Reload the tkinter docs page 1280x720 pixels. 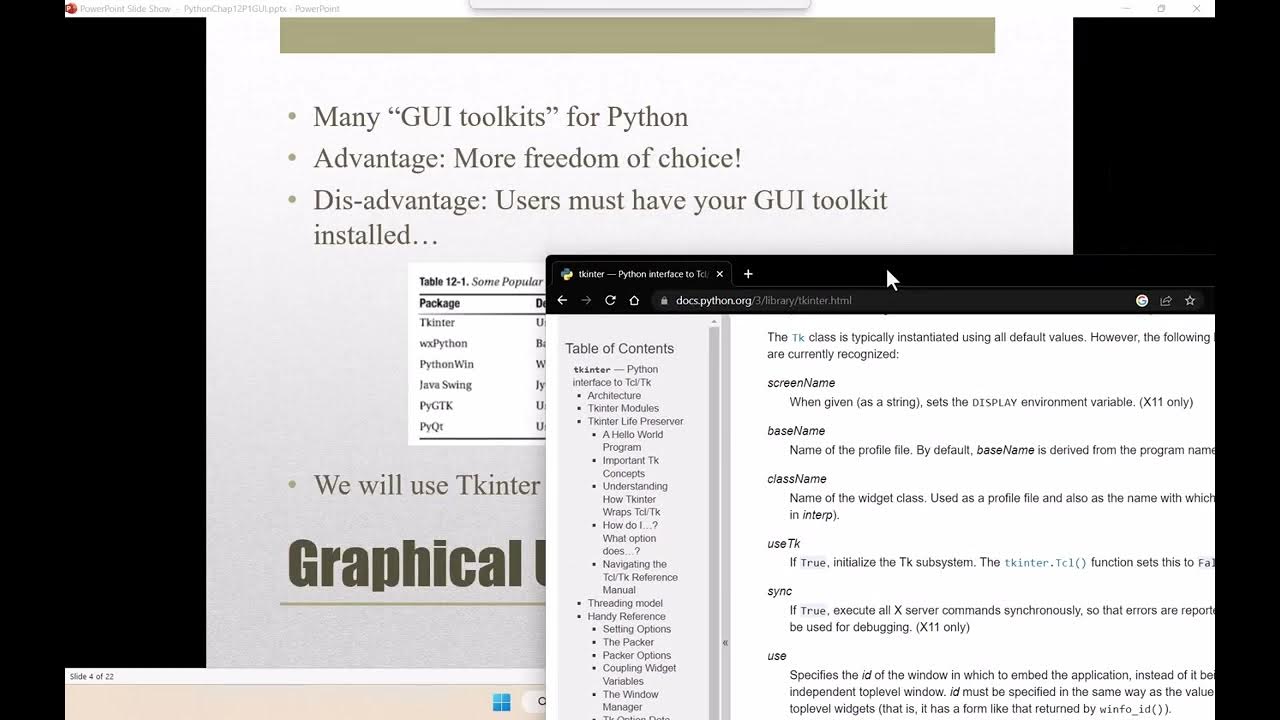610,300
